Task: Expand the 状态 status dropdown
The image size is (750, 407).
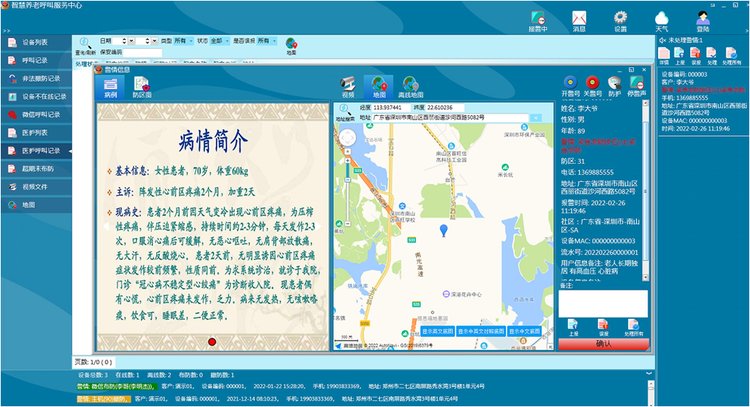Action: point(226,41)
